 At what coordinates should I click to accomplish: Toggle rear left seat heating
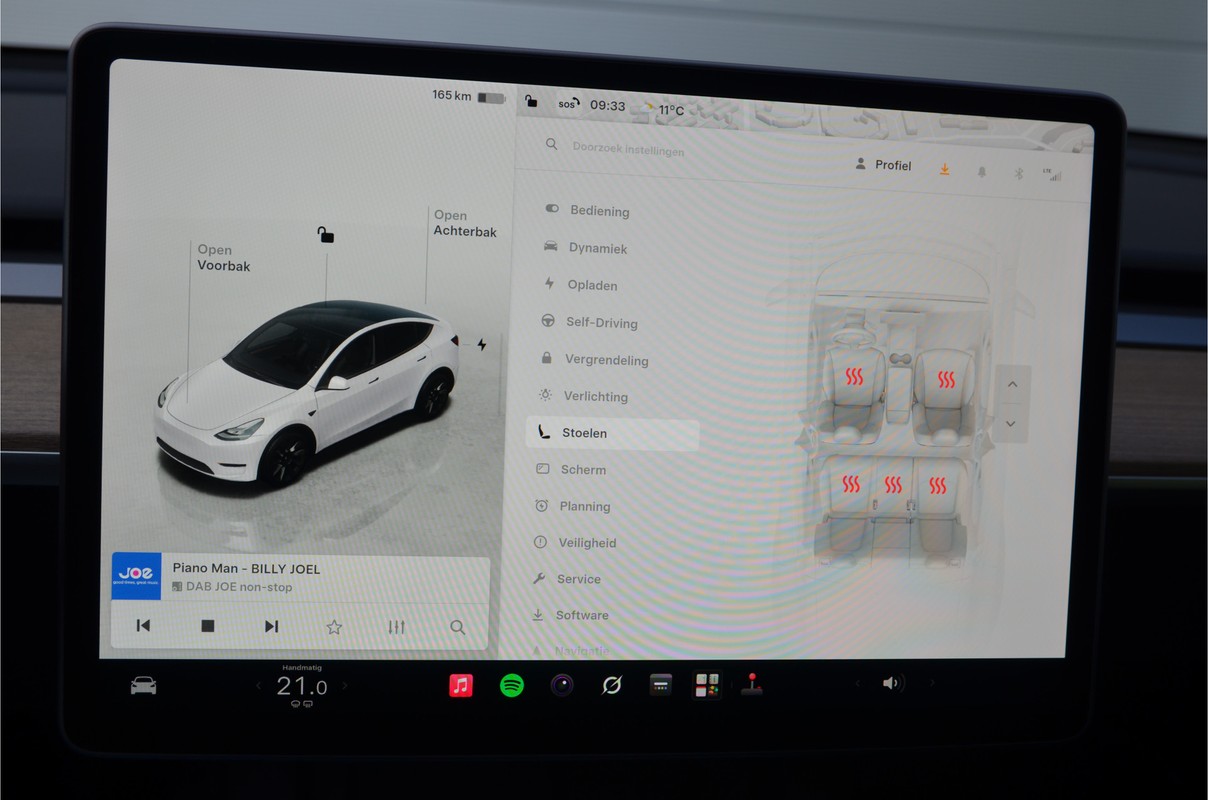(850, 485)
